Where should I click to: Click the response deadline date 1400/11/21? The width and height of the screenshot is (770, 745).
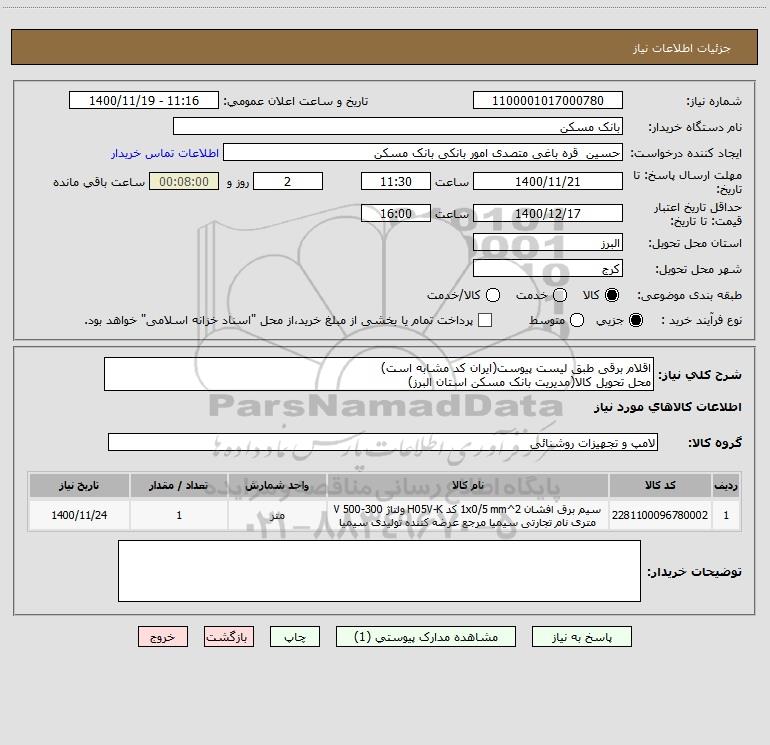tap(548, 181)
